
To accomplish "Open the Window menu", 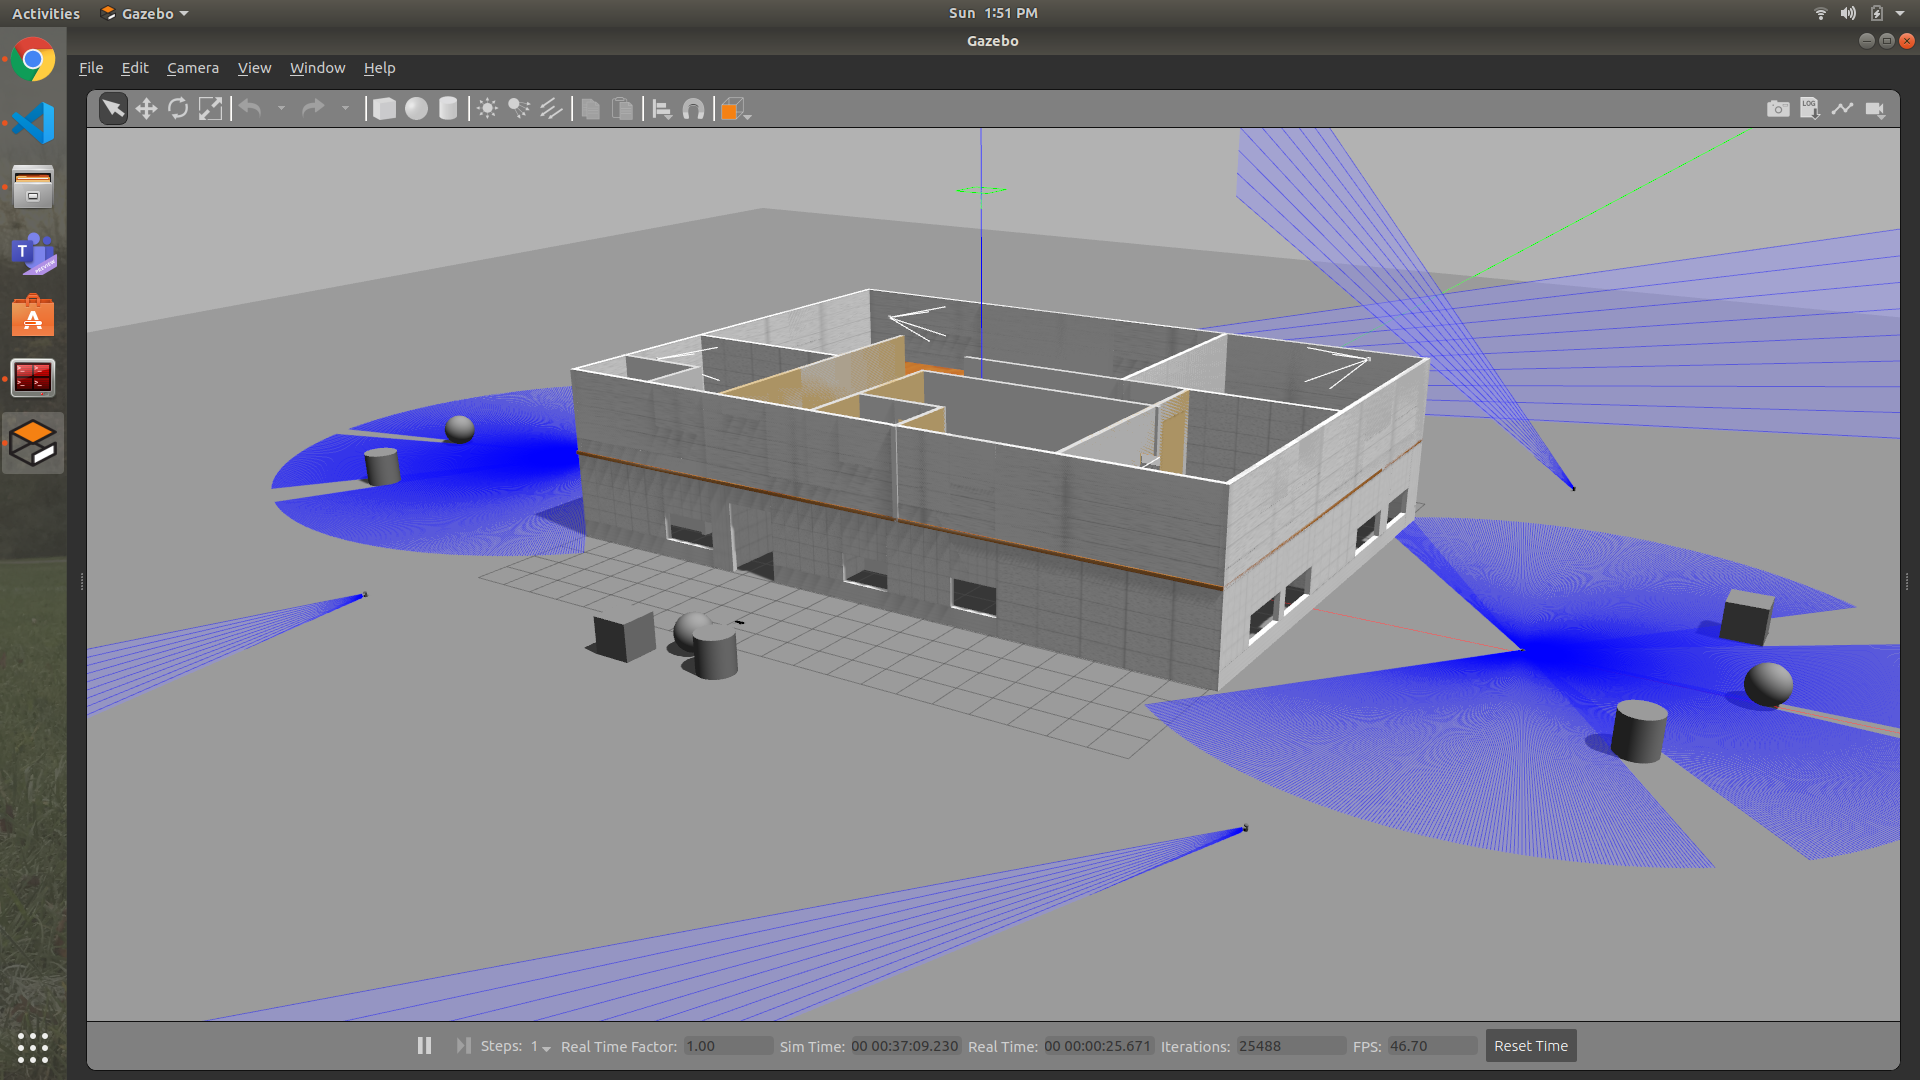I will coord(317,68).
